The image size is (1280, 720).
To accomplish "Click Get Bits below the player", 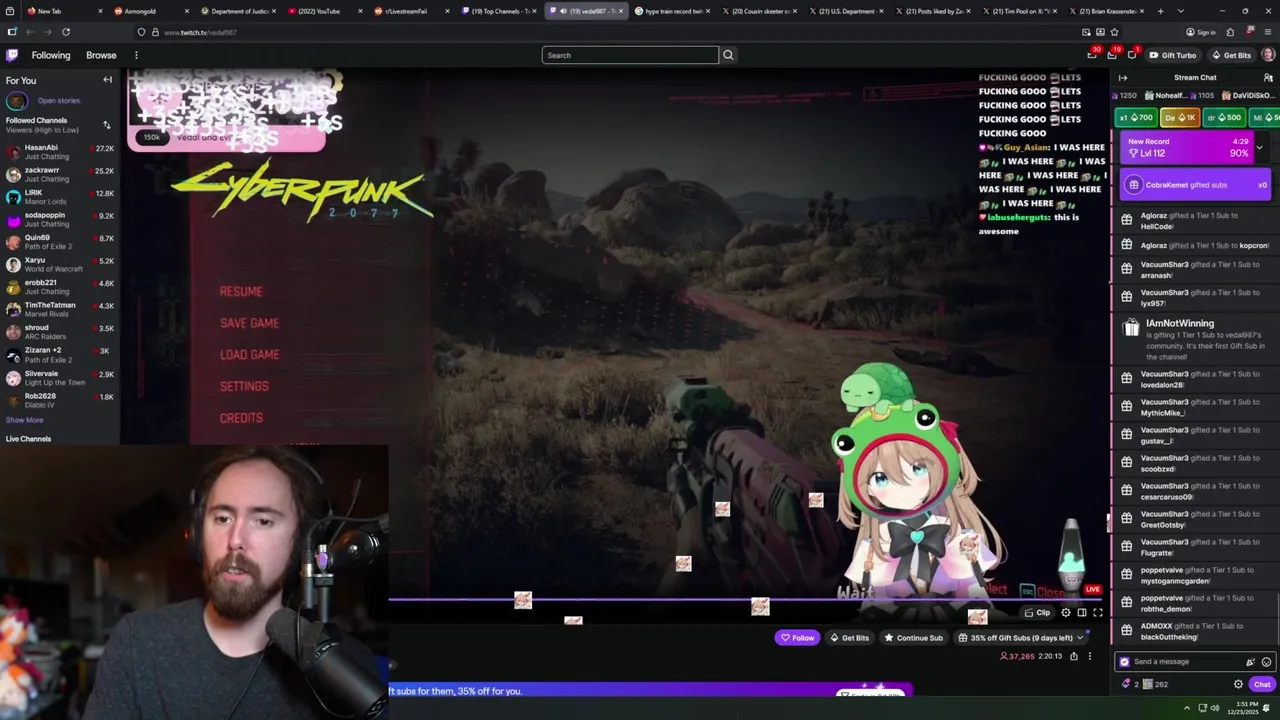I will point(849,638).
